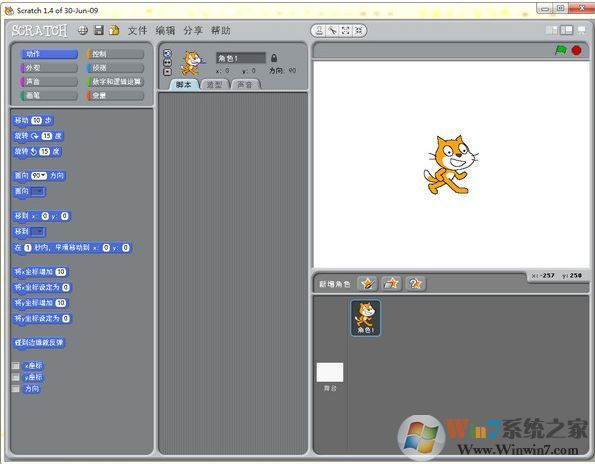595x464 pixels.
Task: Open the 文件 menu
Action: click(137, 30)
